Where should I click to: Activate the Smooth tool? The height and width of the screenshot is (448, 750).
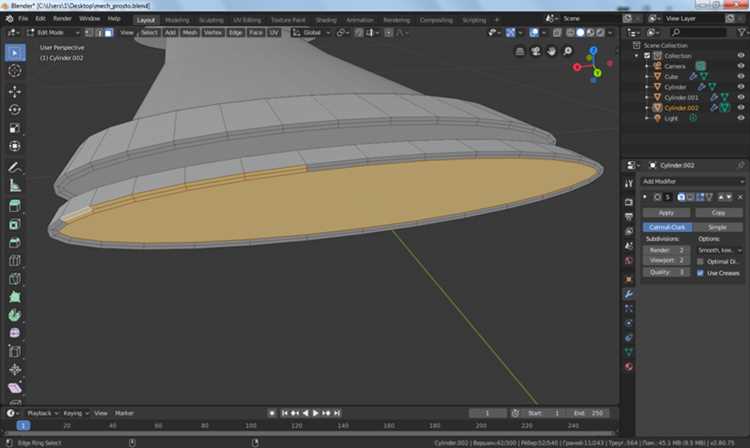click(15, 333)
